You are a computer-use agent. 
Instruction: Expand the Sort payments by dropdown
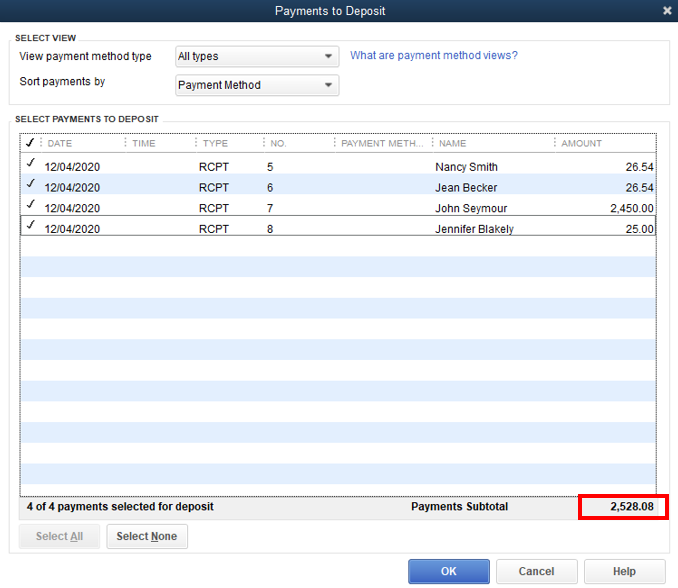[257, 85]
